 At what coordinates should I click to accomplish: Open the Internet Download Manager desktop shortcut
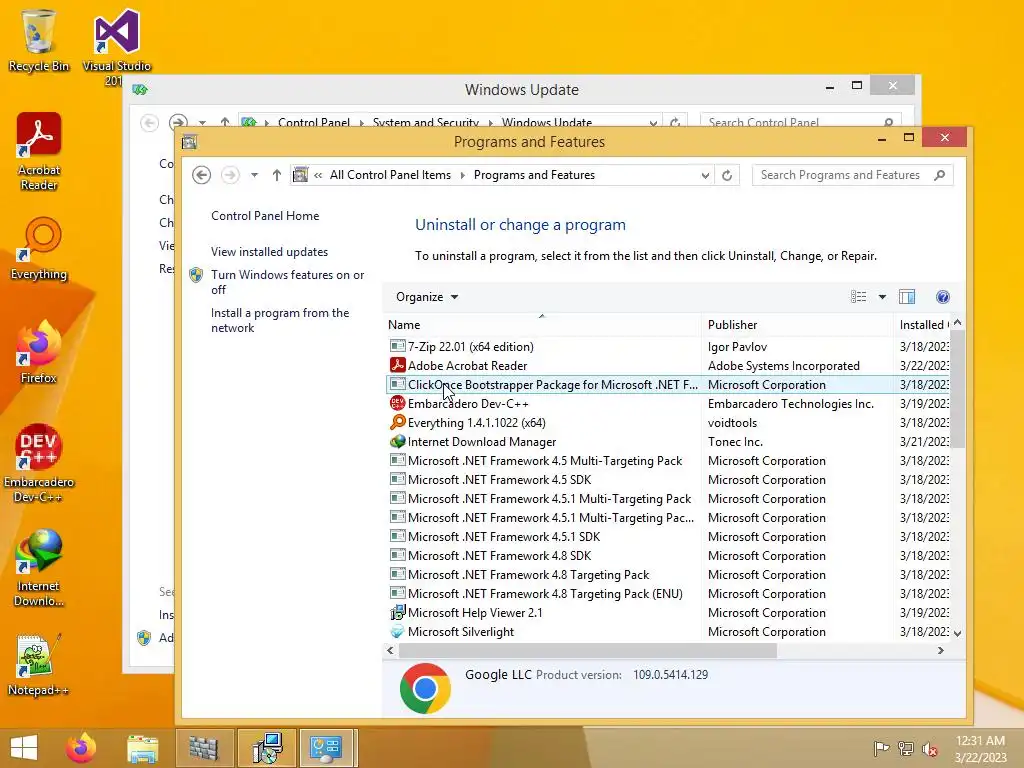click(39, 568)
